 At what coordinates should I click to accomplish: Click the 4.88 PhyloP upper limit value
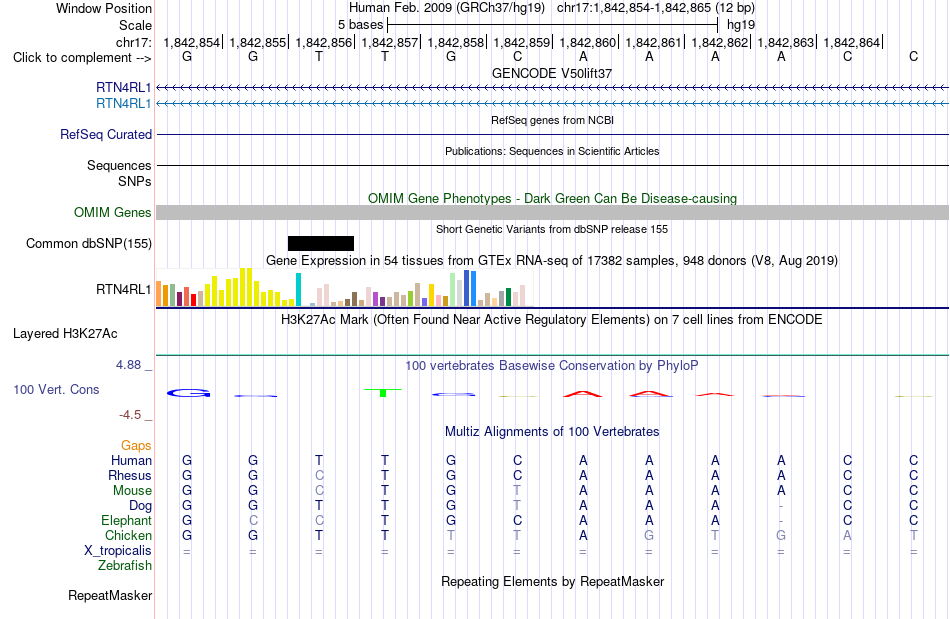[x=128, y=365]
